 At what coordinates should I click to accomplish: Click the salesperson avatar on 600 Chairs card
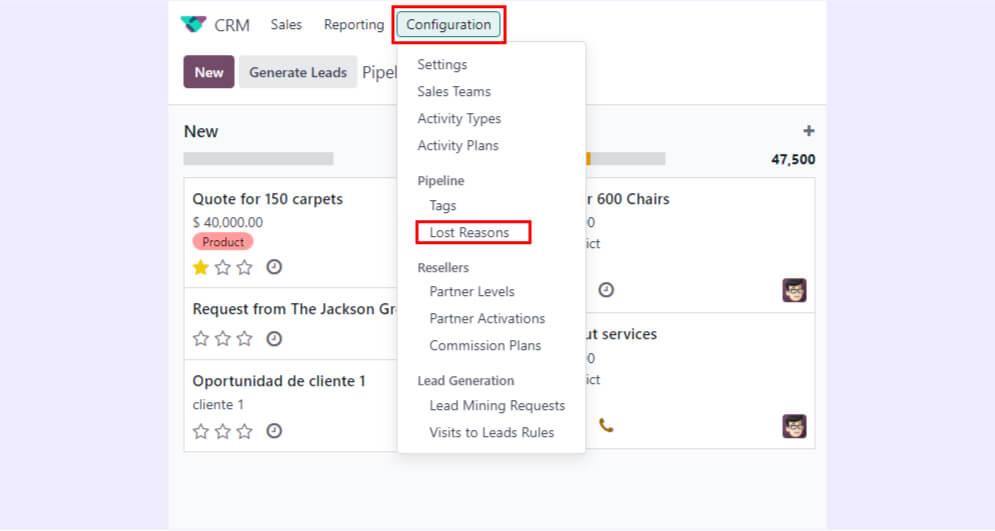point(794,290)
